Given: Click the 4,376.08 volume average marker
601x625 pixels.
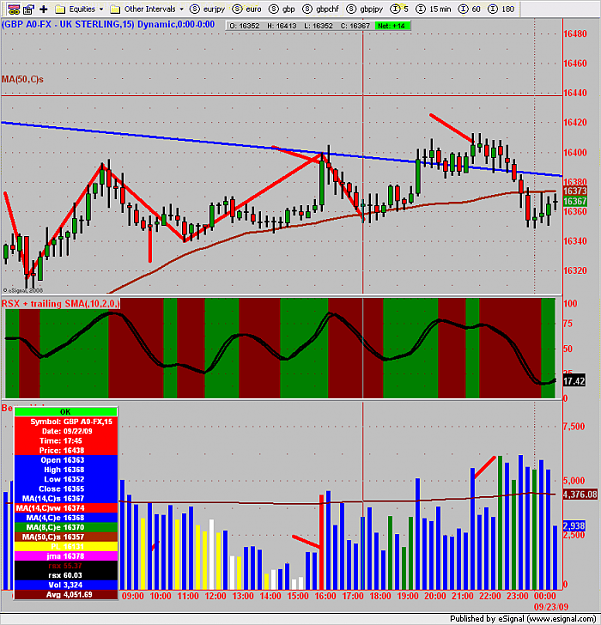Looking at the screenshot, I should [x=580, y=495].
